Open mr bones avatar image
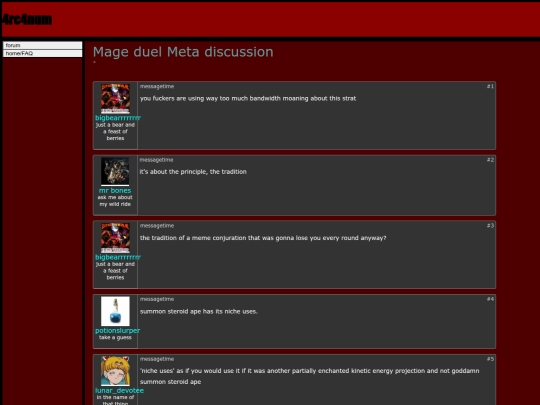Viewport: 540px width, 405px height. point(115,171)
